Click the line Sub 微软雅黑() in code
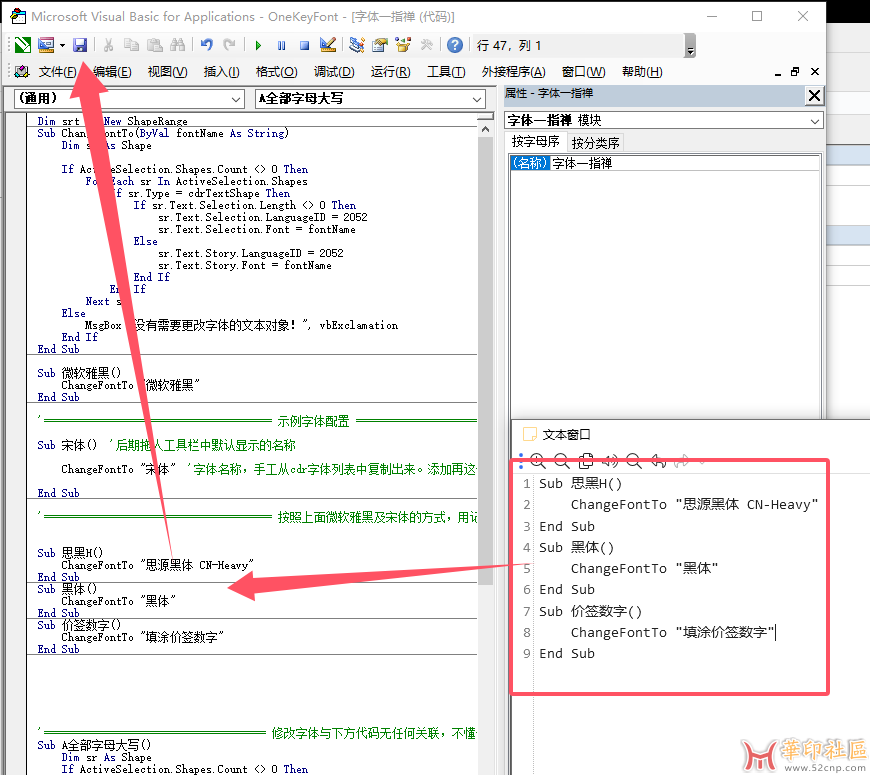 coord(79,373)
